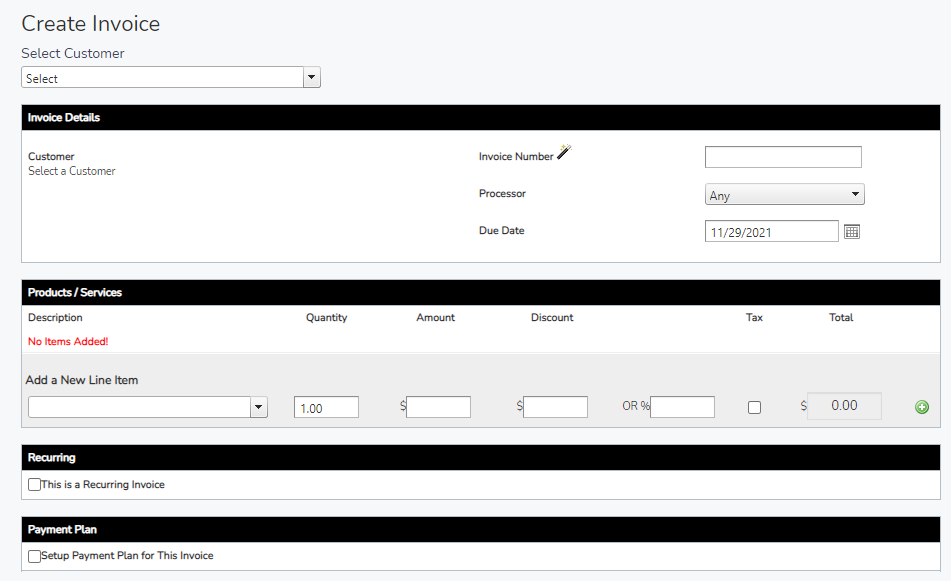
Task: Open the Due Date calendar picker
Action: 852,231
